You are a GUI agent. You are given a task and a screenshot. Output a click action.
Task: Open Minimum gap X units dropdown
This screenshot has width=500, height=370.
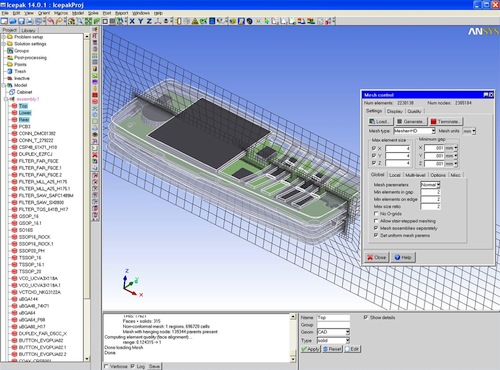pyautogui.click(x=456, y=148)
